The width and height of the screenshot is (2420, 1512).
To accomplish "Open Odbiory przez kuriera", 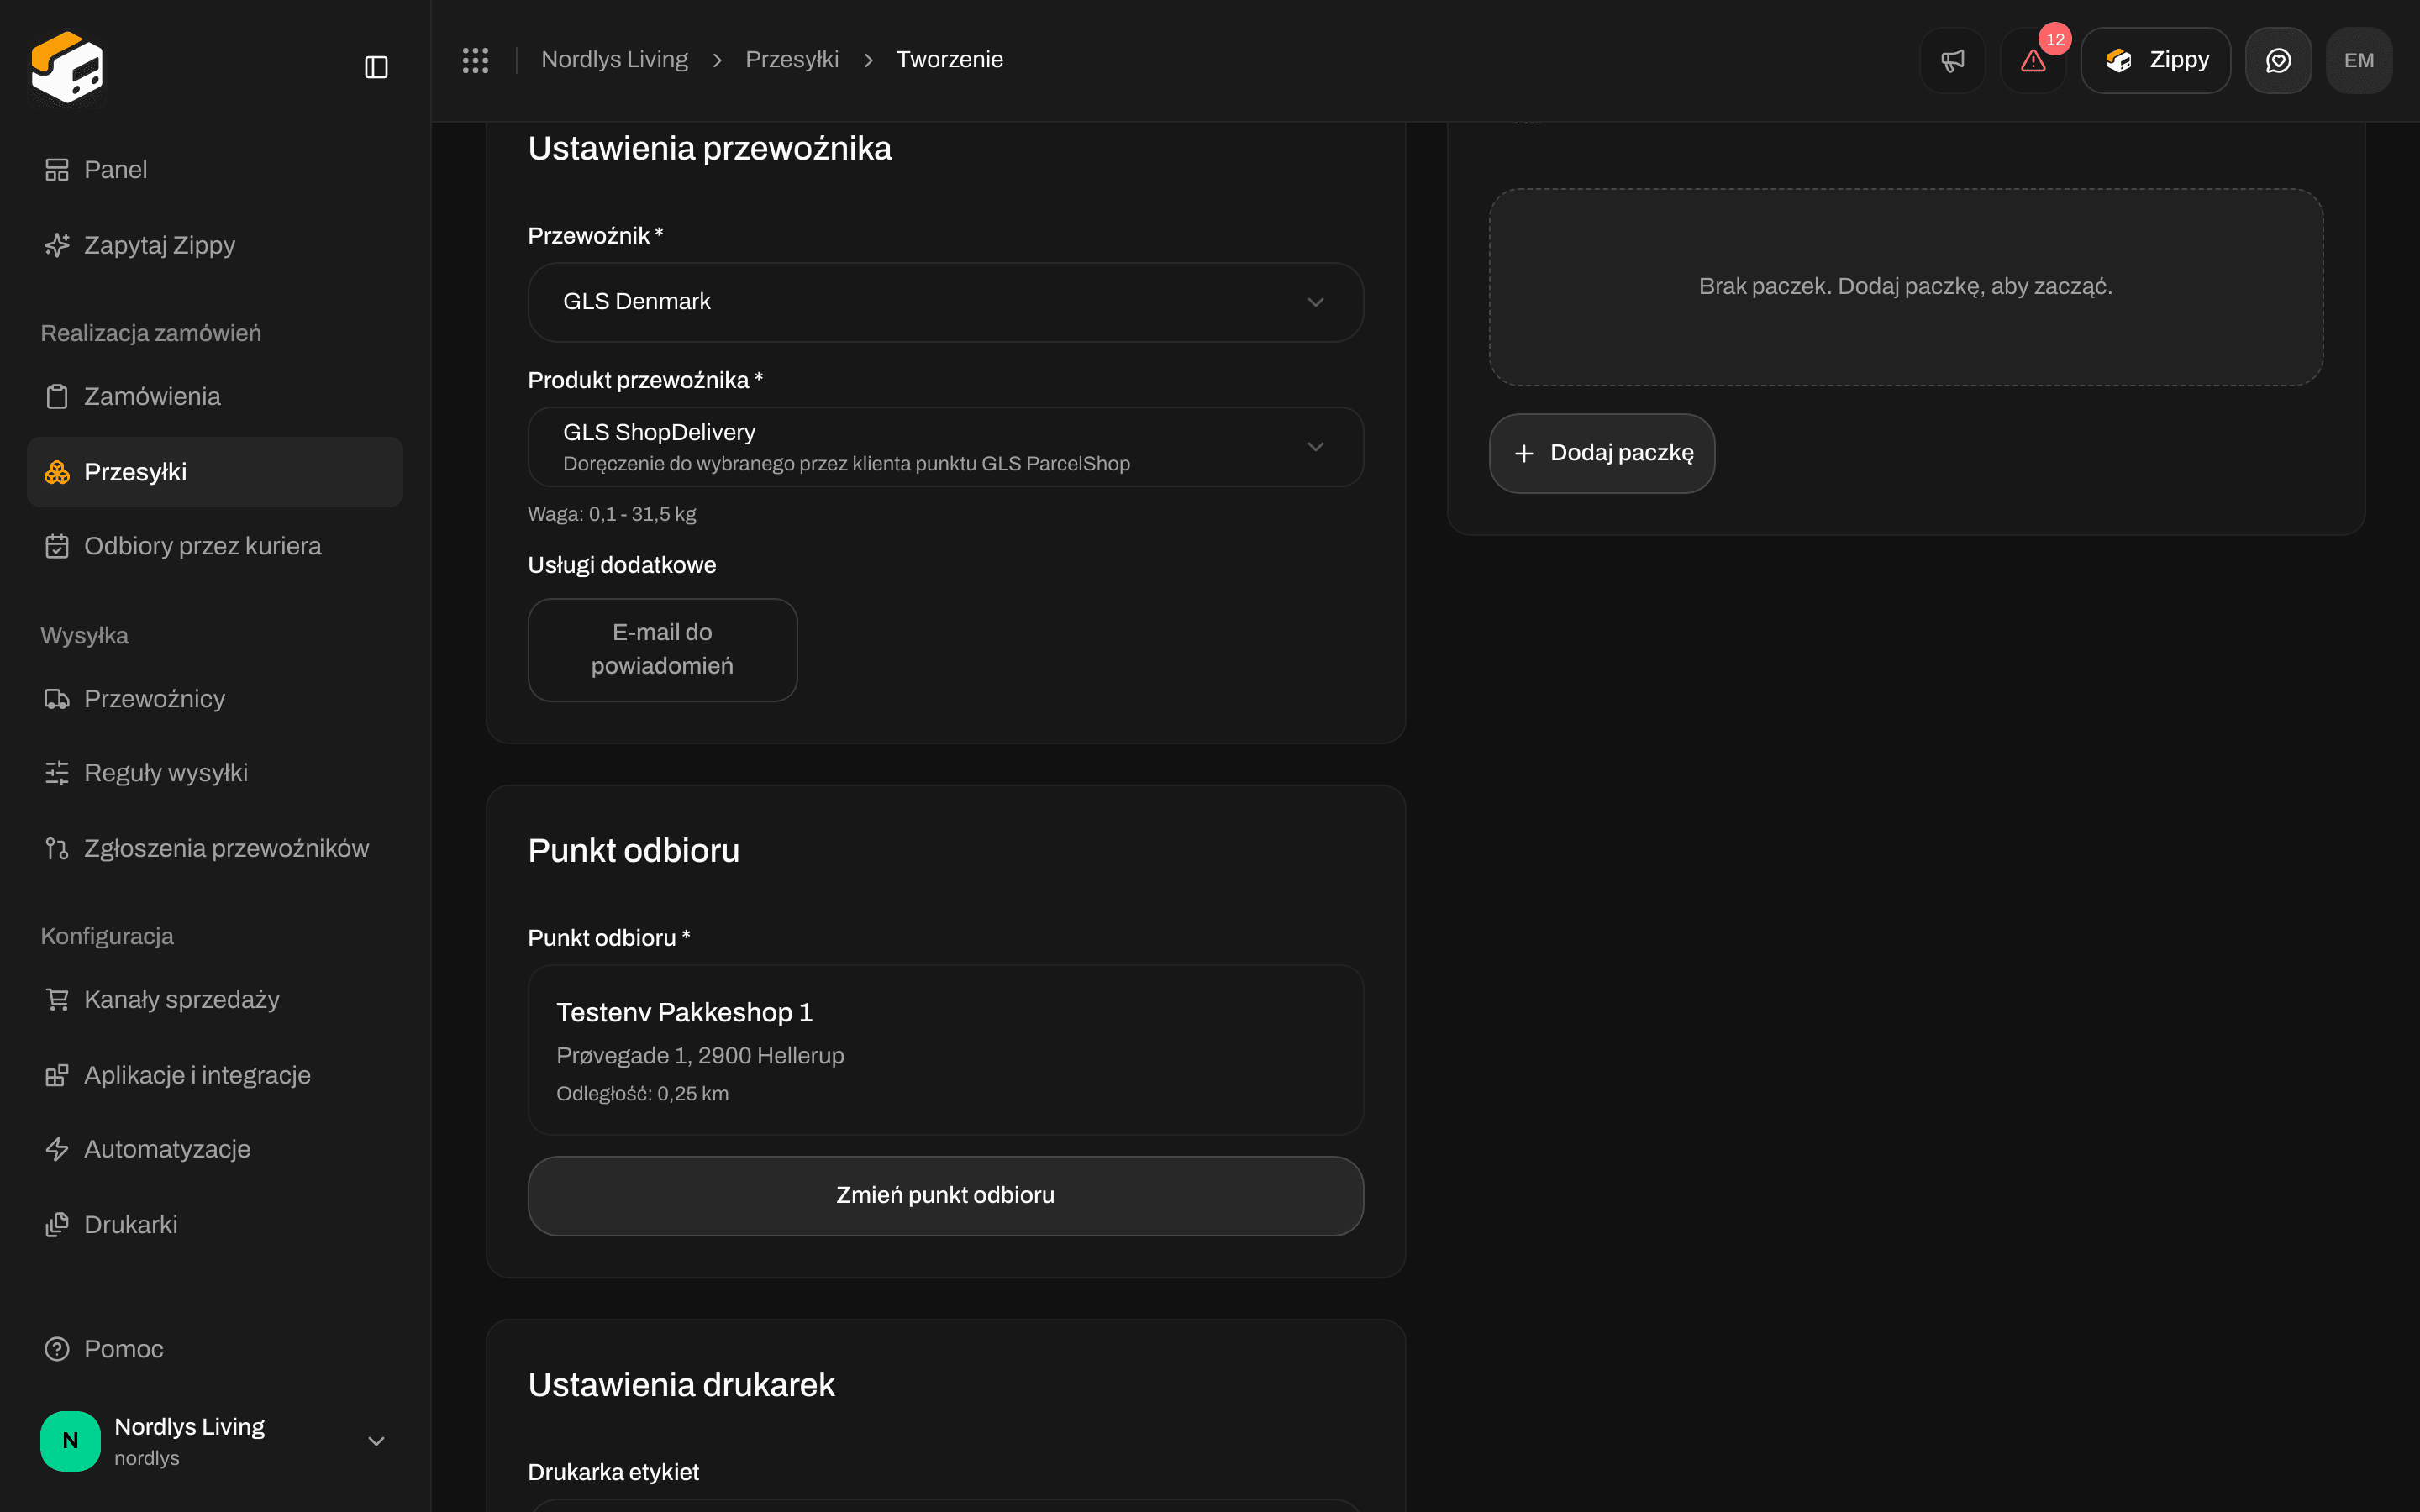I will 215,546.
